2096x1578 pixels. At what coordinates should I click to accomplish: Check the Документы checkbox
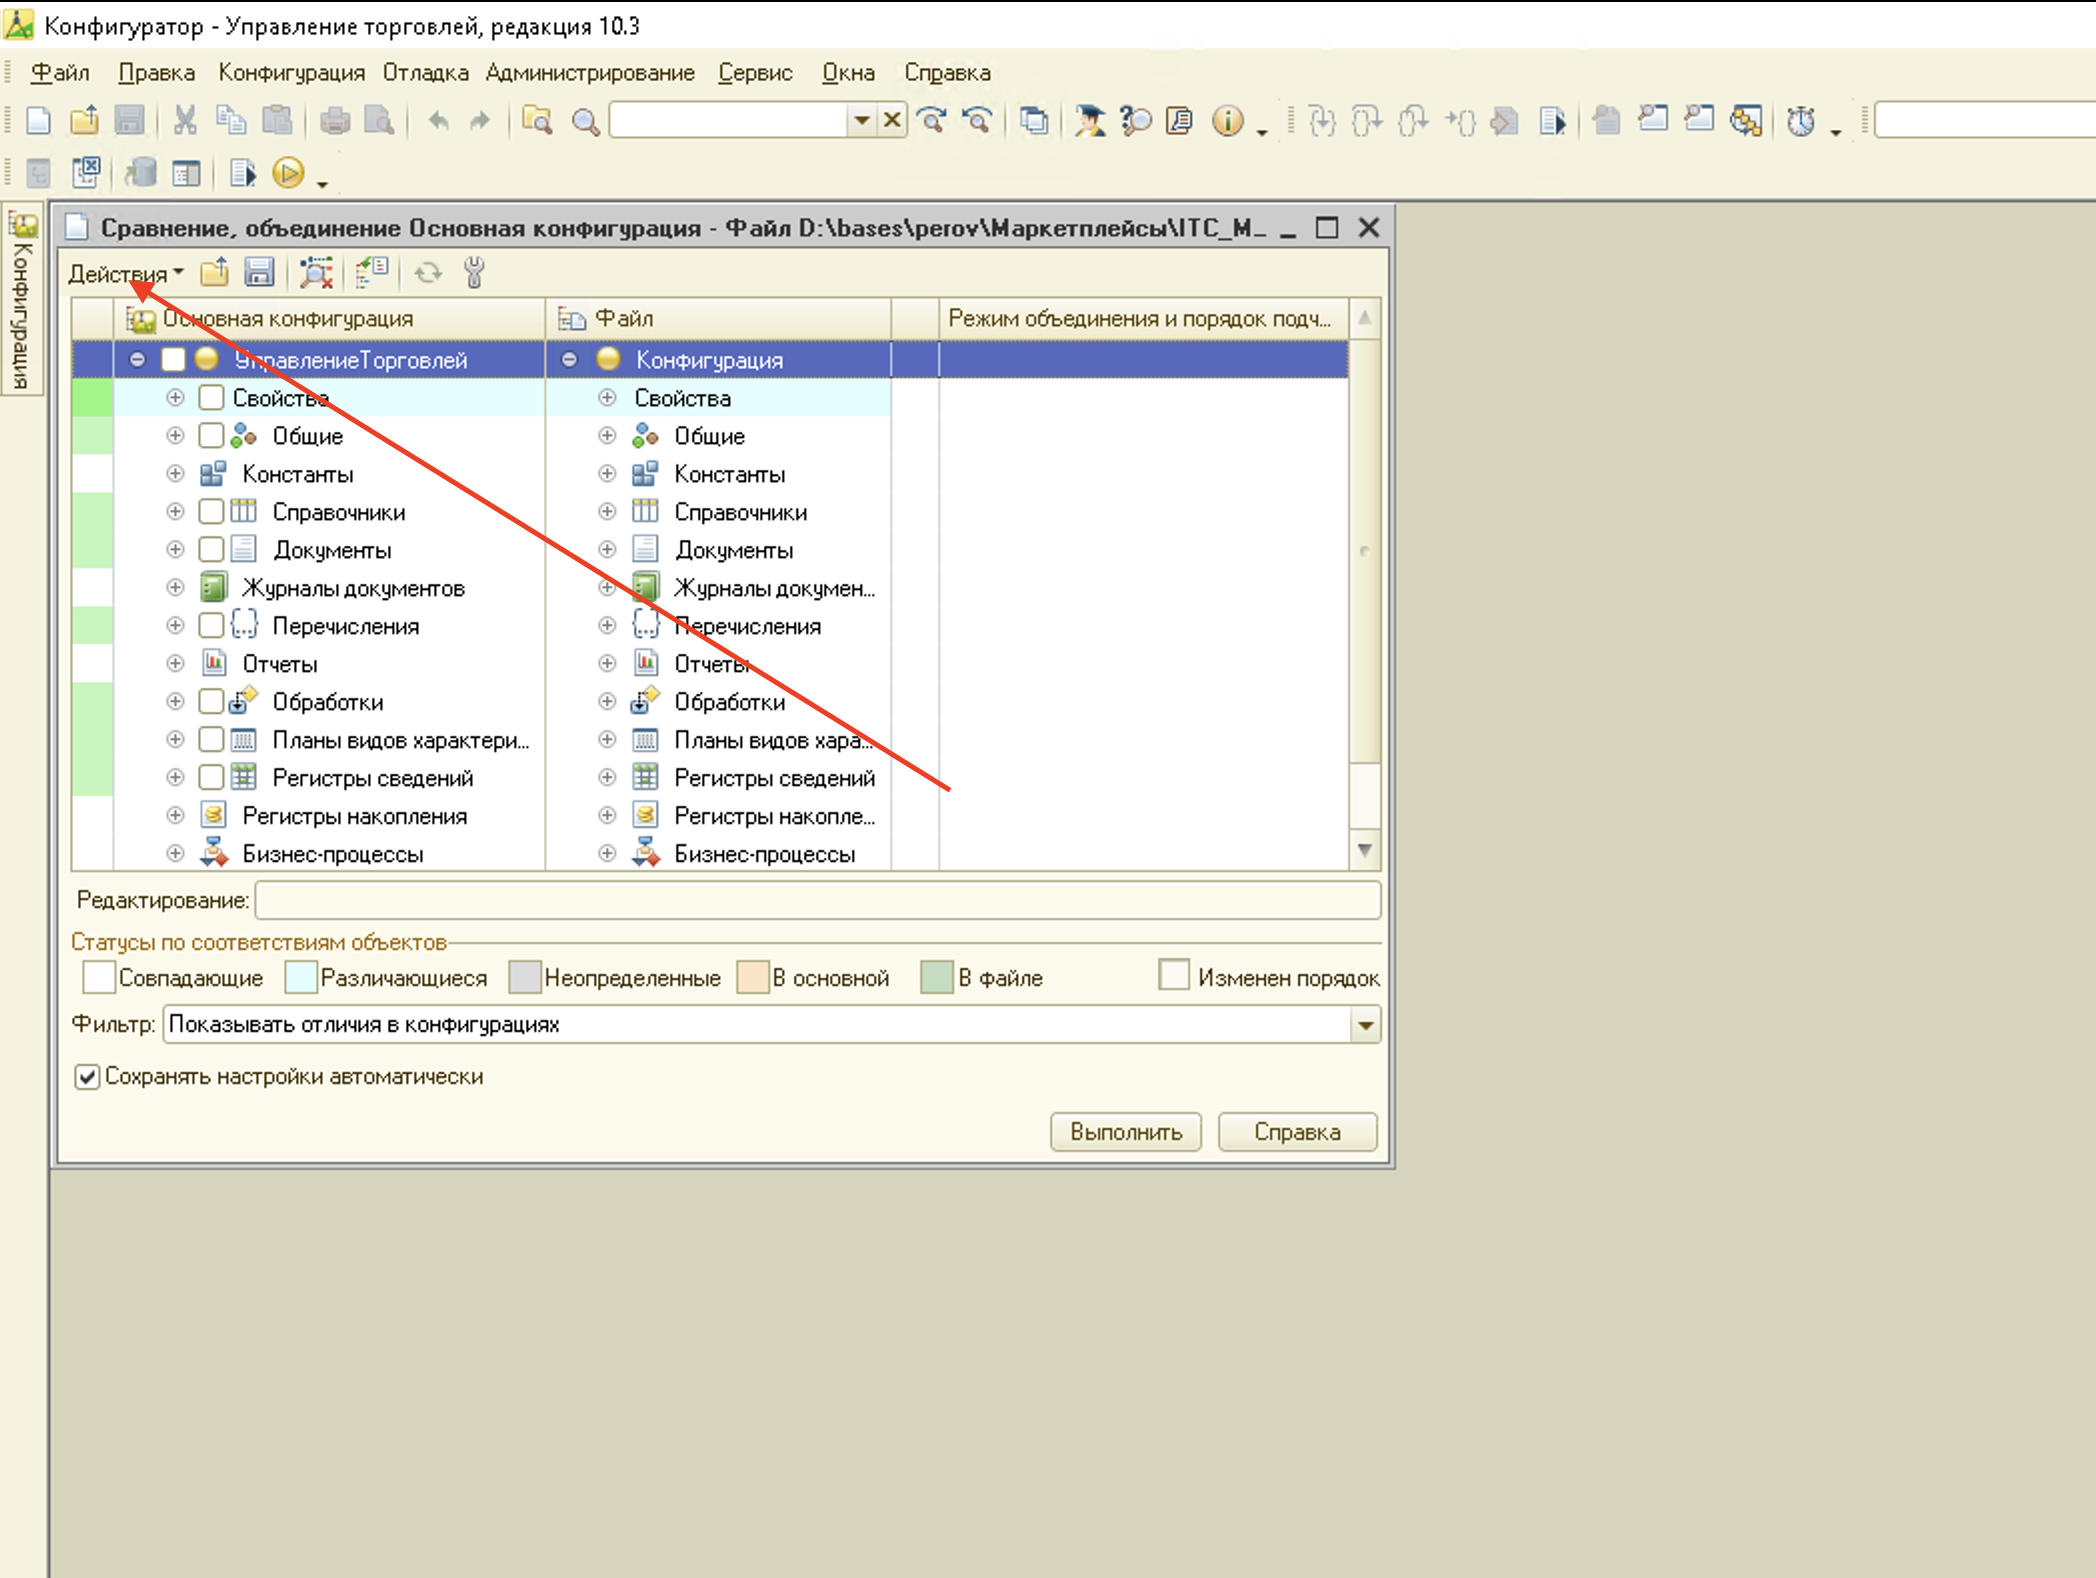211,550
